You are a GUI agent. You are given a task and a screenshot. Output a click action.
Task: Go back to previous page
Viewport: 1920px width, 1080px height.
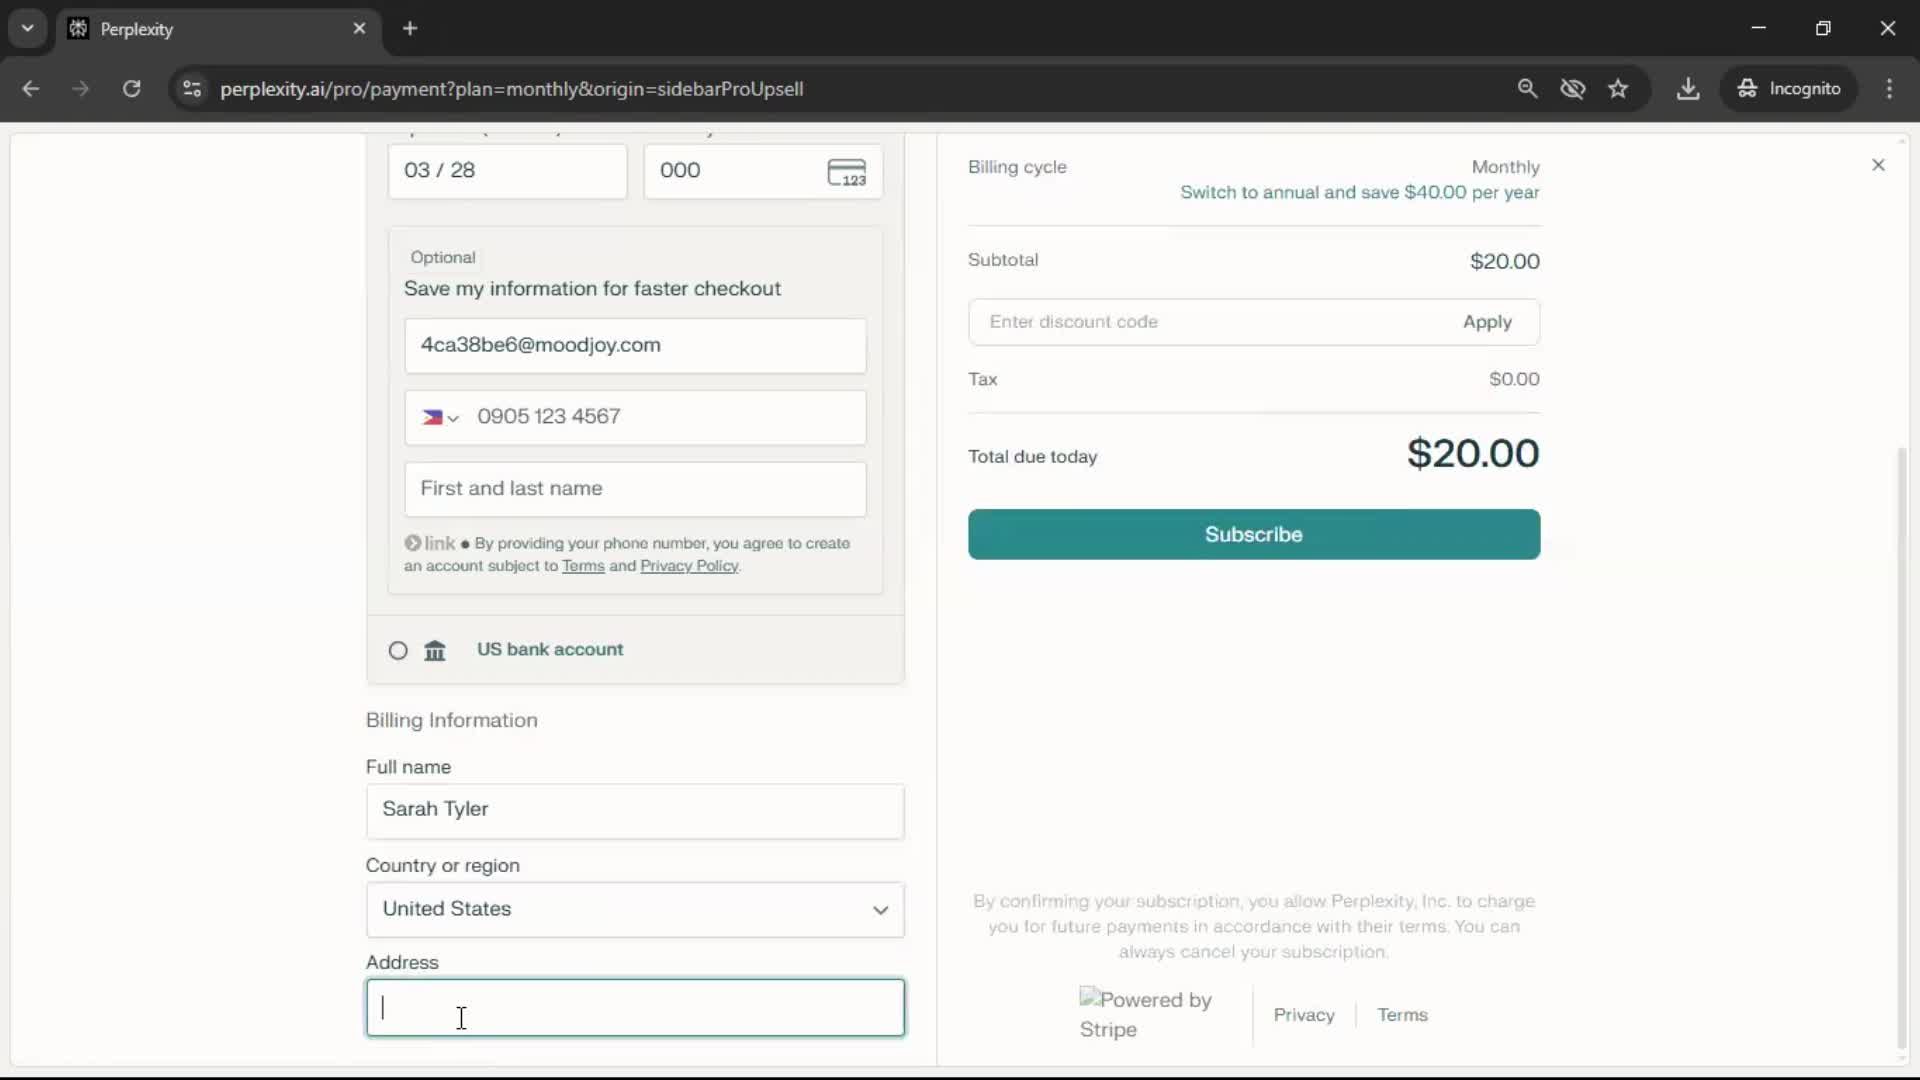[31, 89]
